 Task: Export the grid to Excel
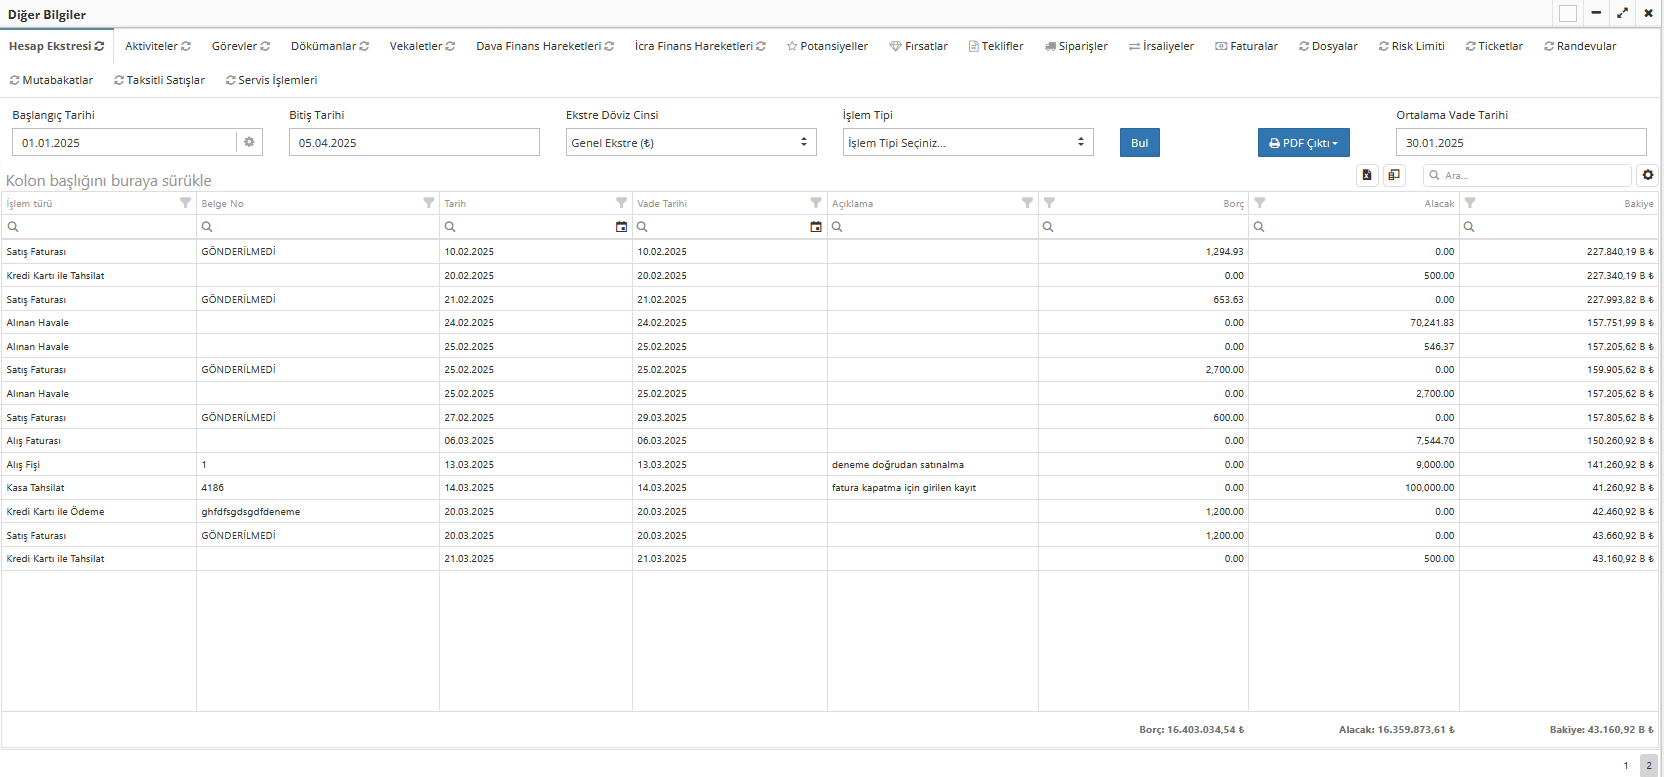(x=1367, y=175)
